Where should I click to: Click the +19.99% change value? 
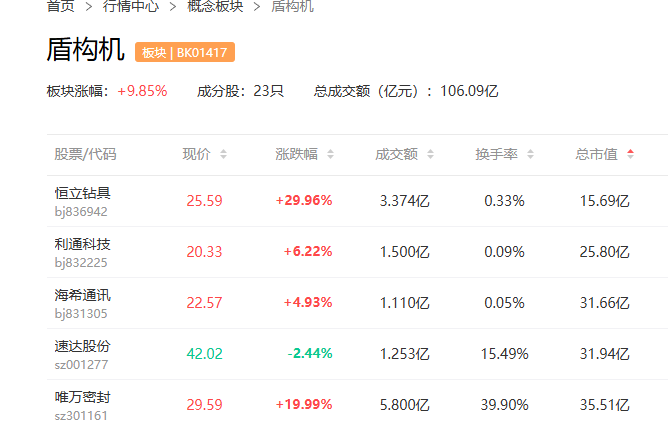[x=304, y=404]
